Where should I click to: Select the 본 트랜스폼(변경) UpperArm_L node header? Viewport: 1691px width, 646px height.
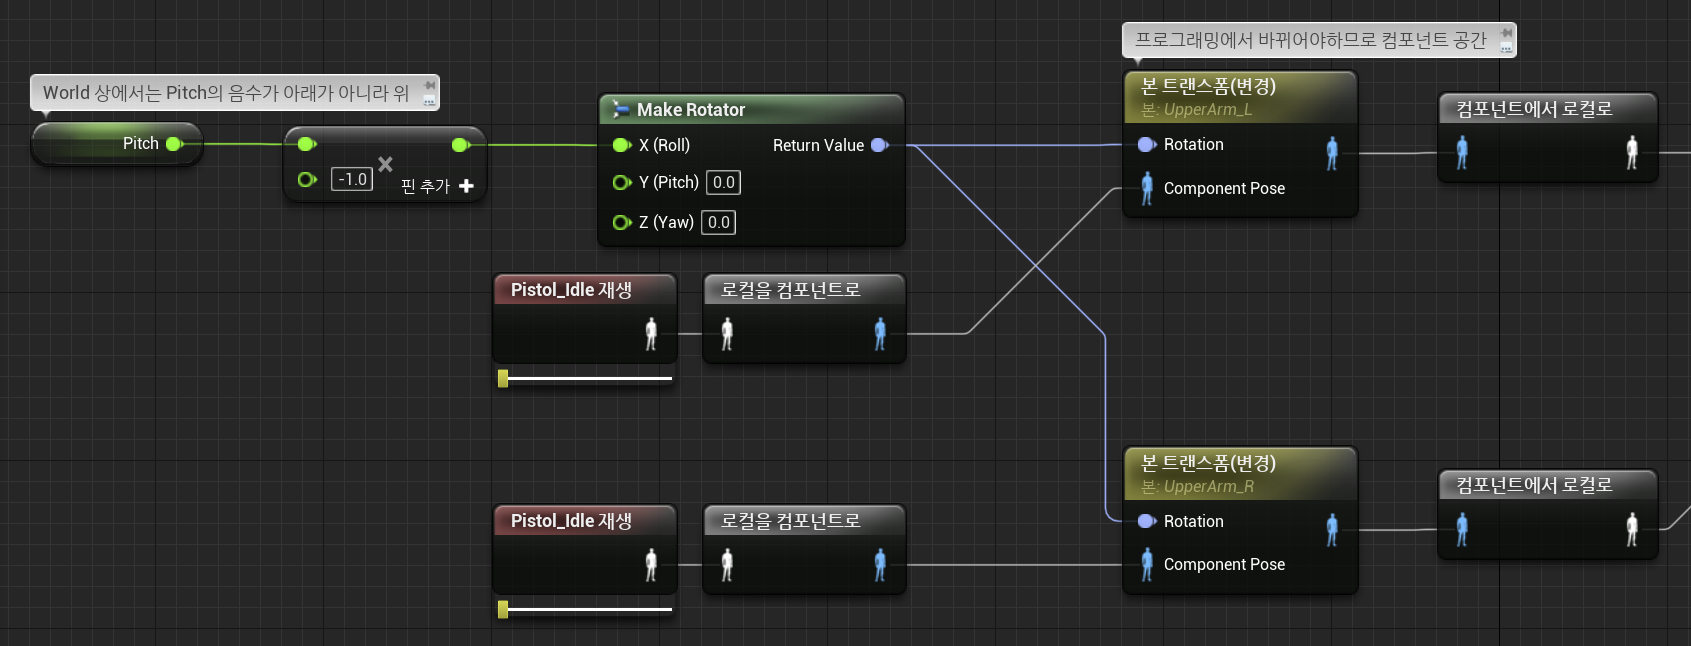coord(1240,97)
